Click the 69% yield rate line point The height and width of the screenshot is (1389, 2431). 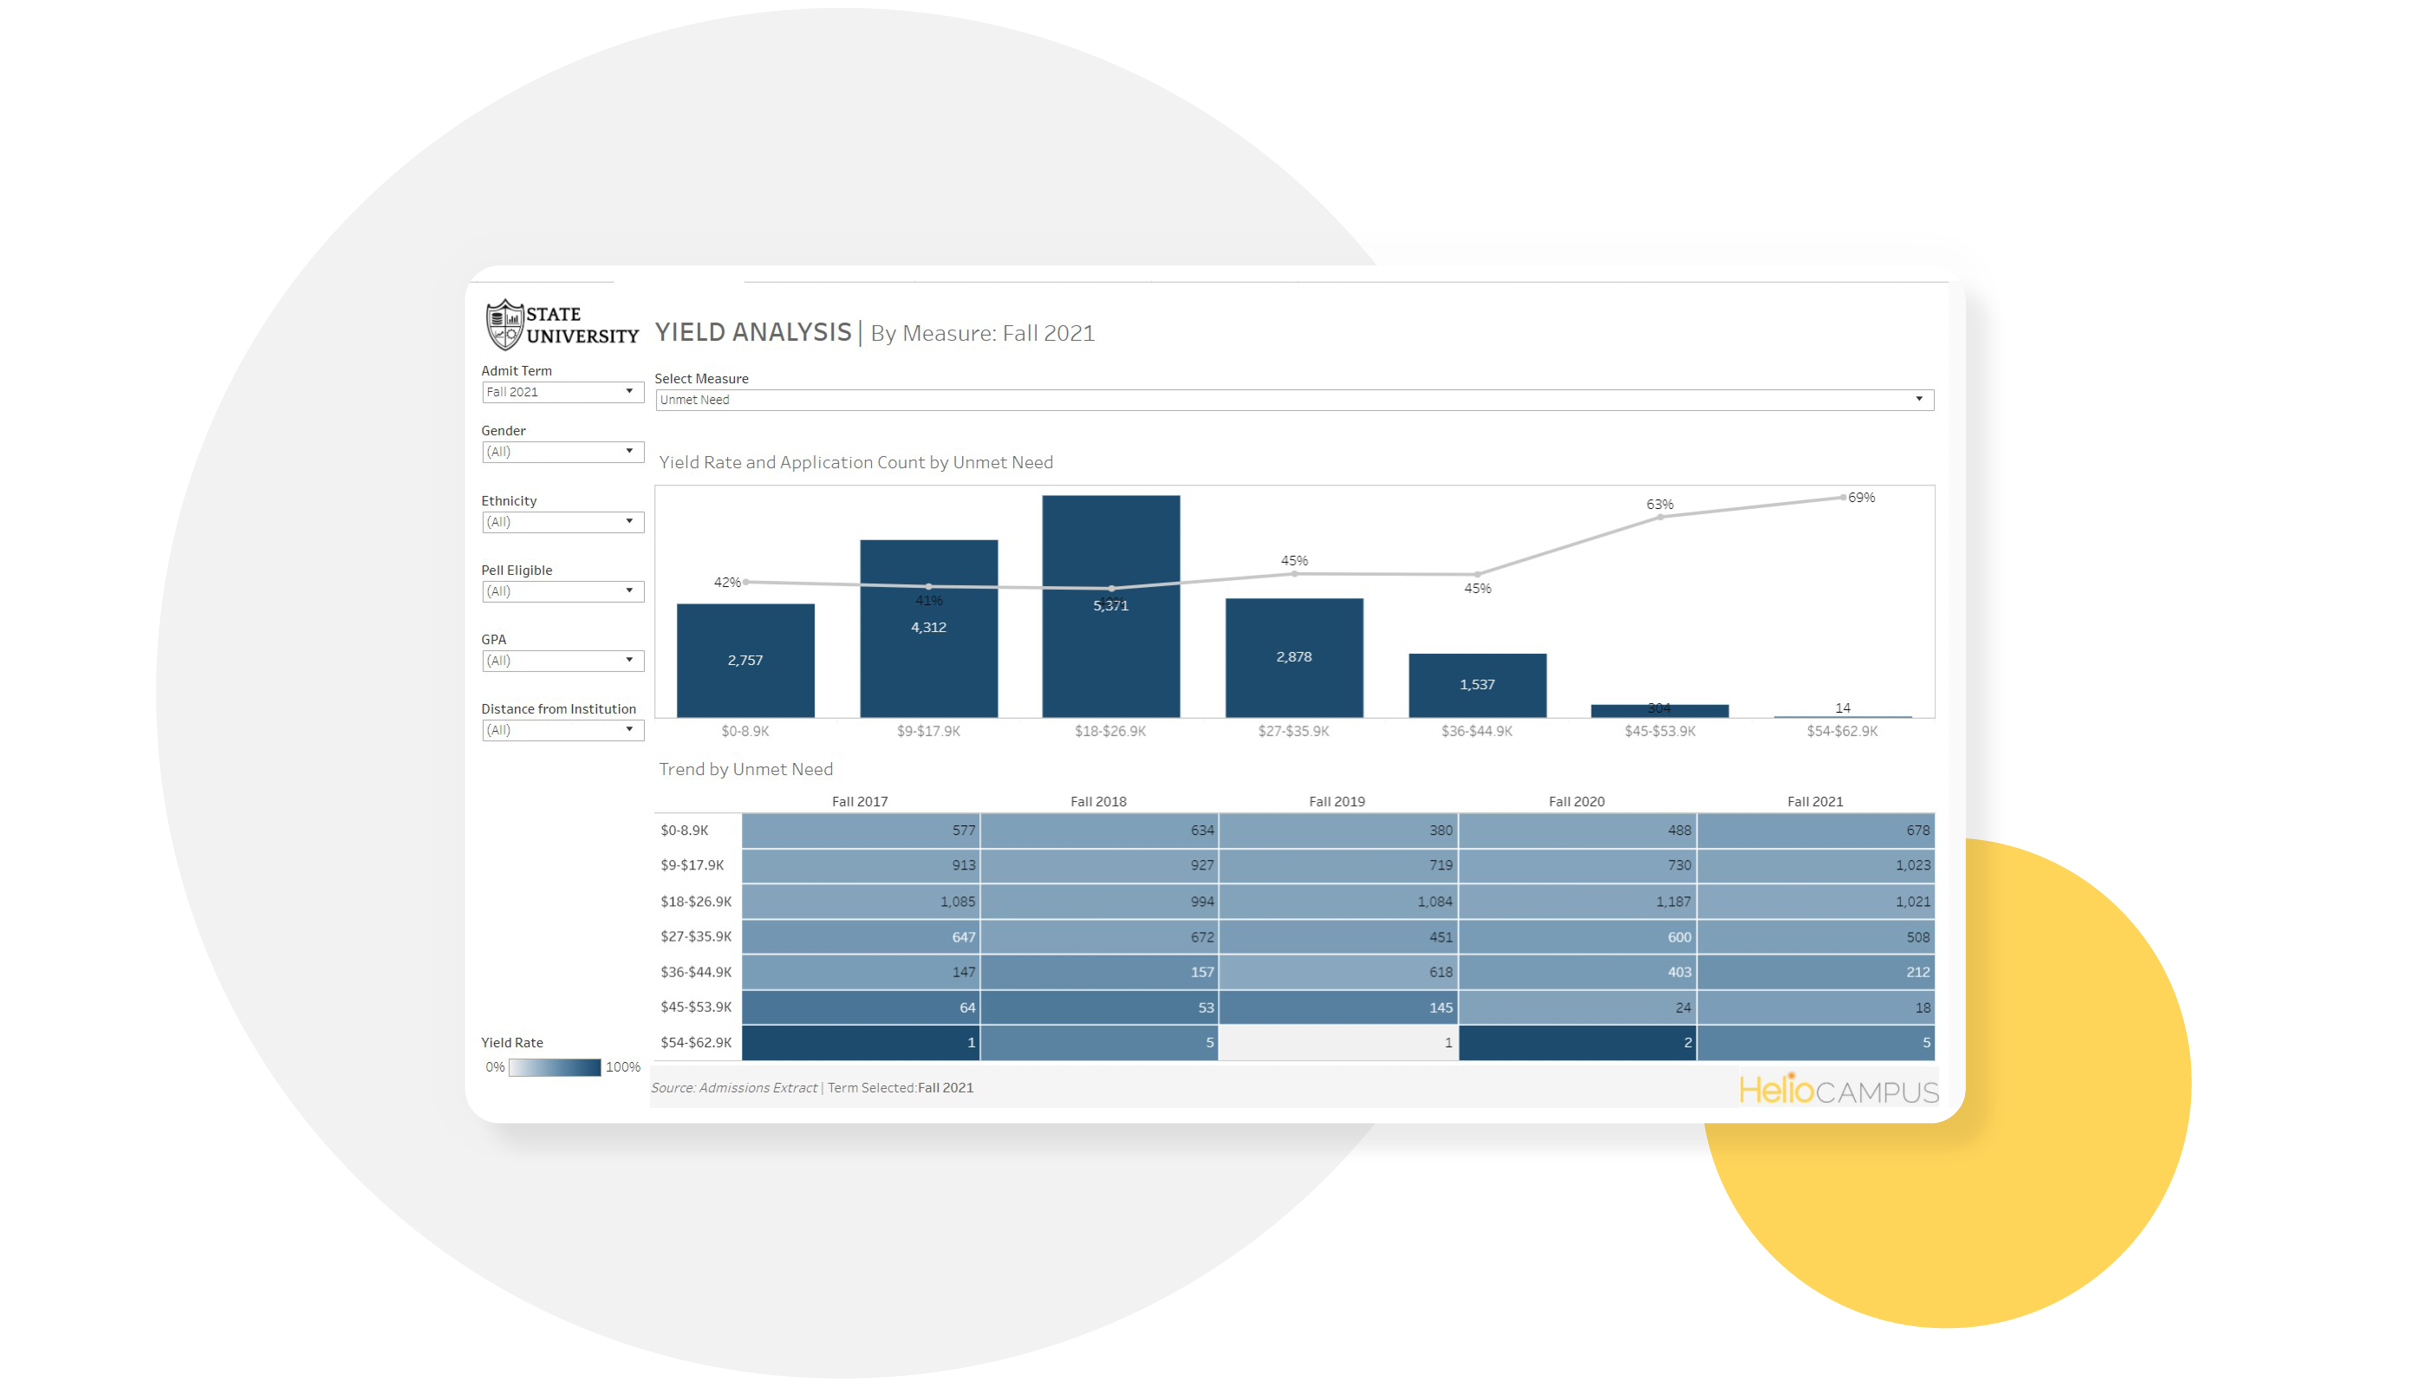[x=1843, y=498]
